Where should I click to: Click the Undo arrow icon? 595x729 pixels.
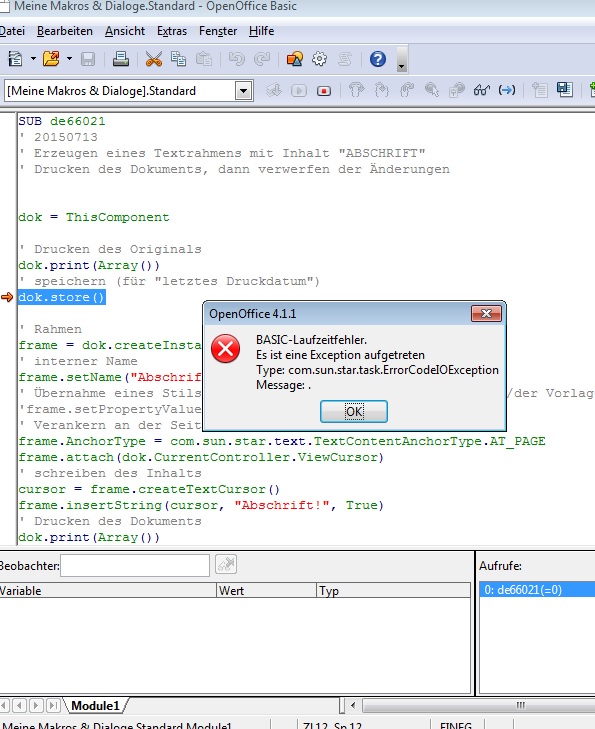coord(237,59)
